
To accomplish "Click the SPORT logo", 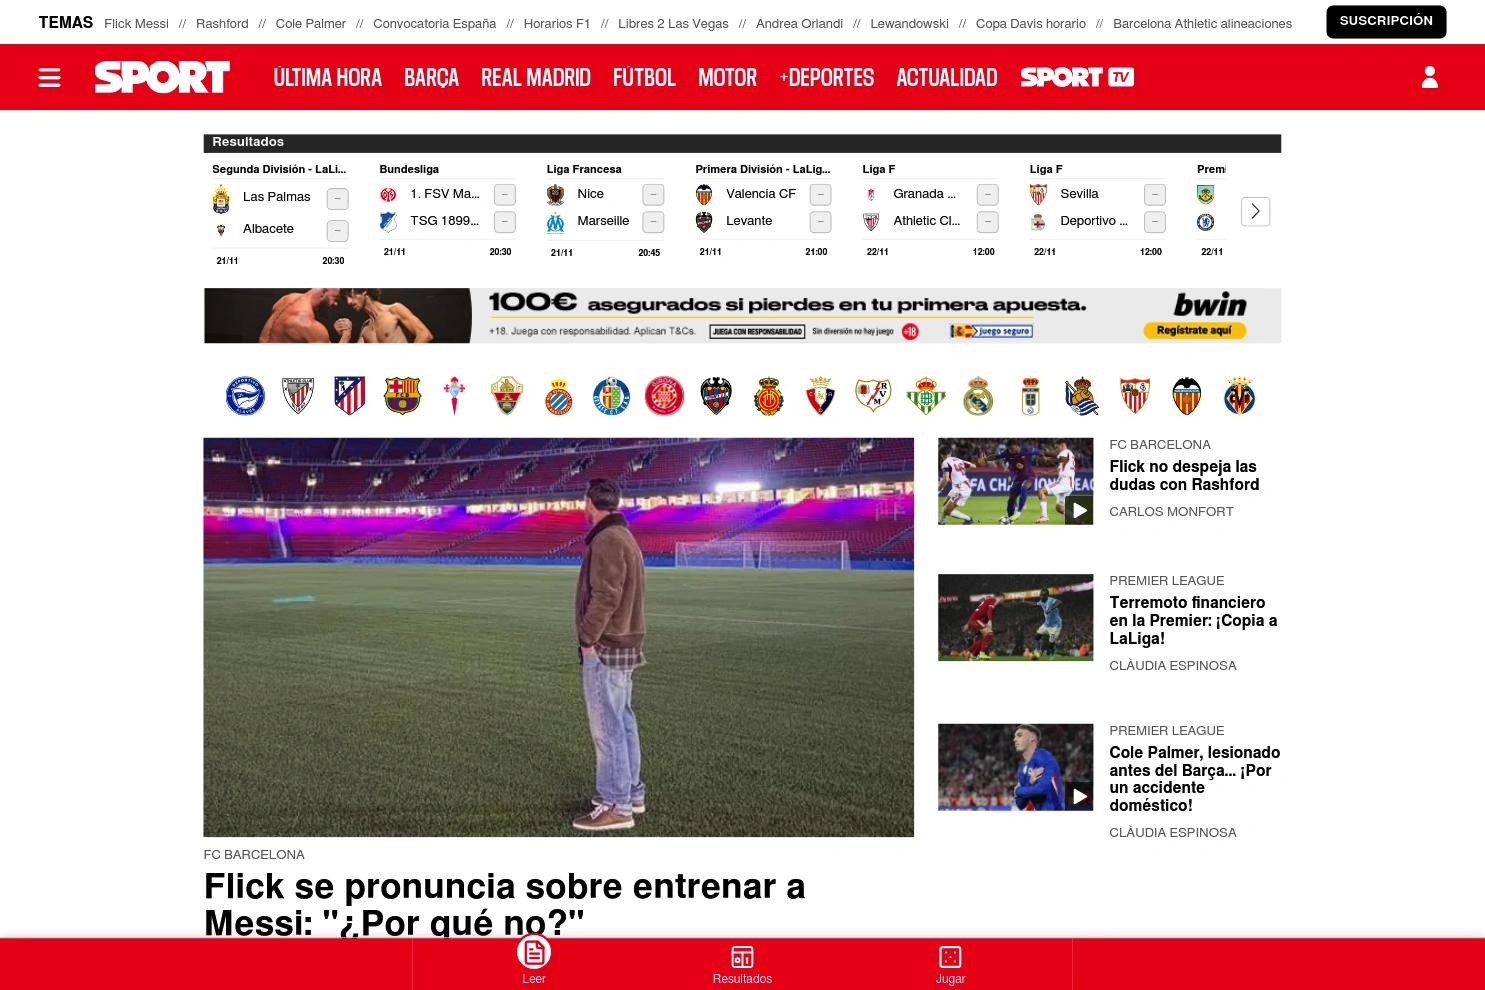I will [162, 77].
